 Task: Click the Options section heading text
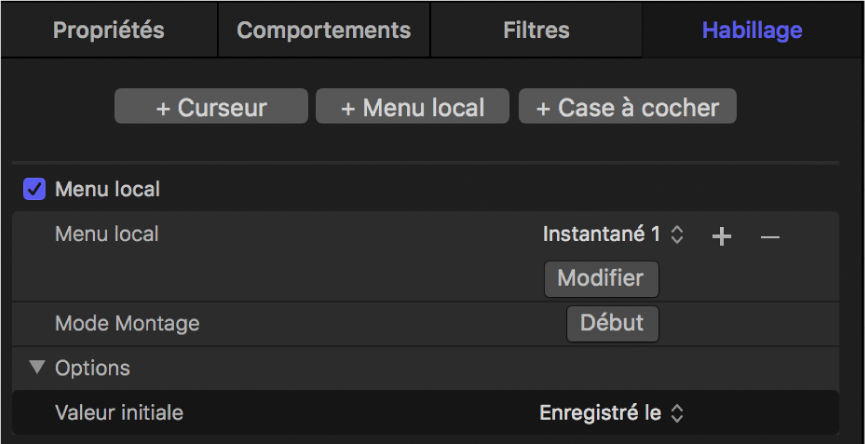click(92, 368)
